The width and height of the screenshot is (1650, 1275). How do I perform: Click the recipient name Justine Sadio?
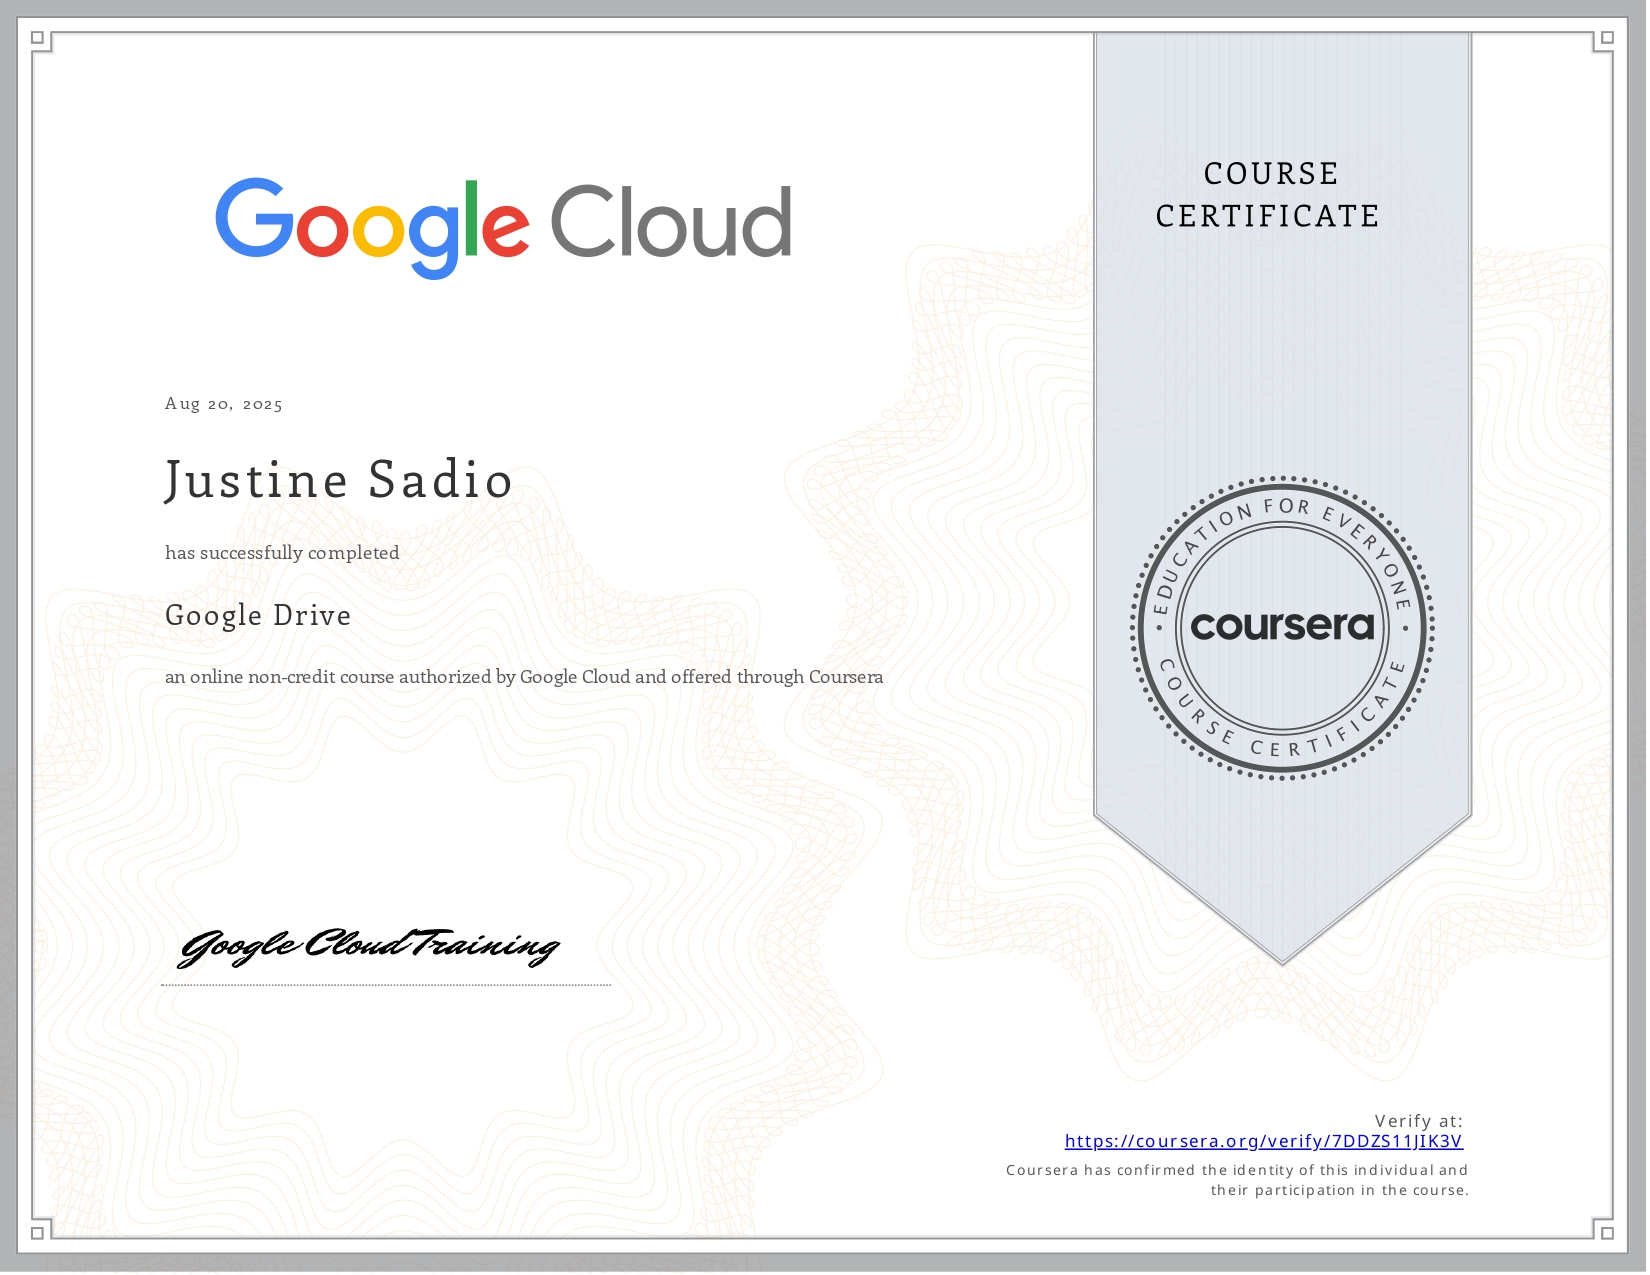338,479
